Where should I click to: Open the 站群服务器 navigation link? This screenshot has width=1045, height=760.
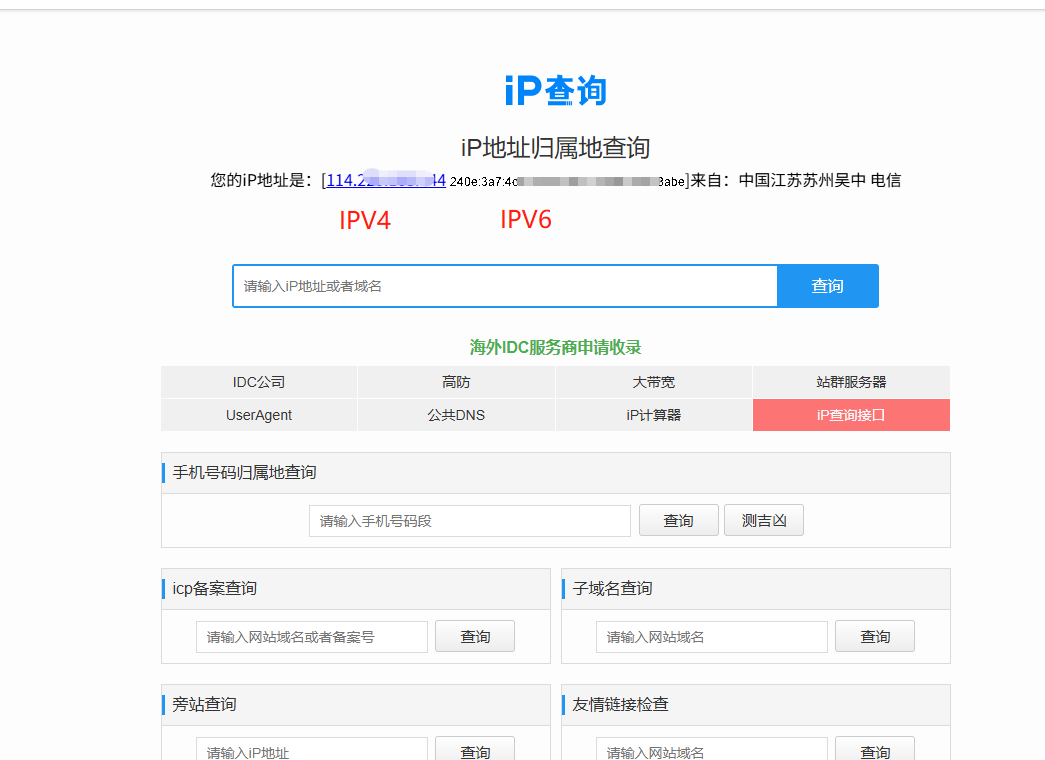[851, 382]
